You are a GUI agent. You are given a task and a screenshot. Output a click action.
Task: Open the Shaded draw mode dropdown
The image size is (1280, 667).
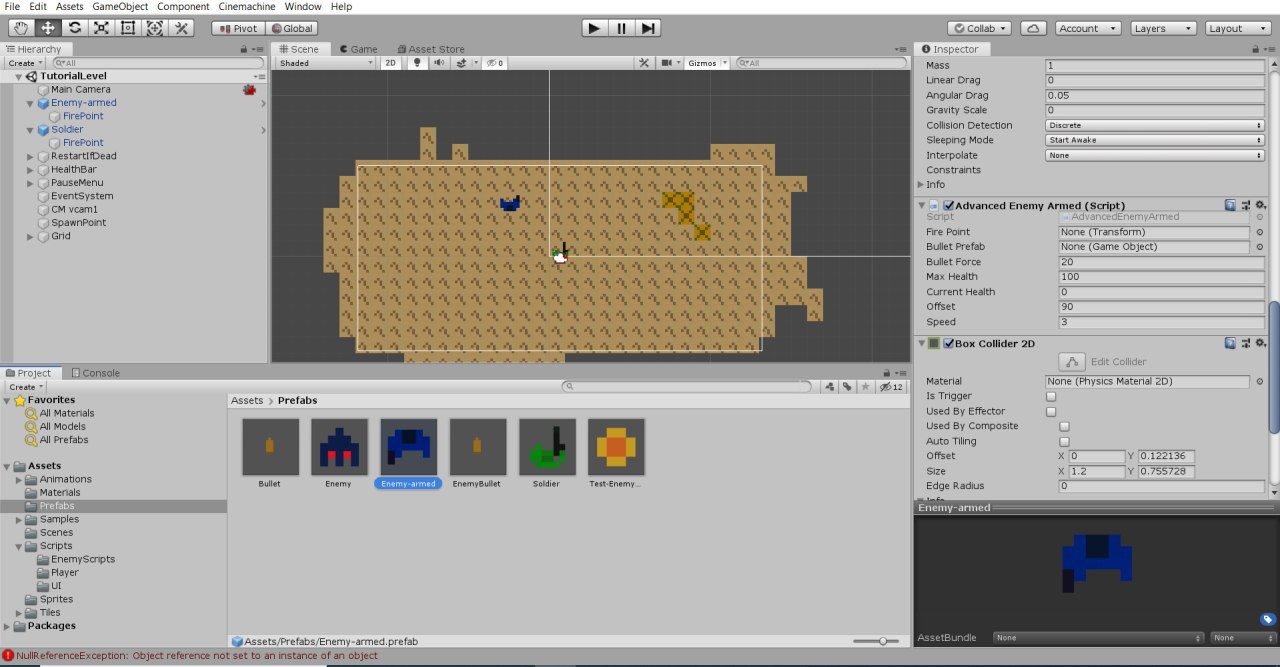click(x=326, y=63)
